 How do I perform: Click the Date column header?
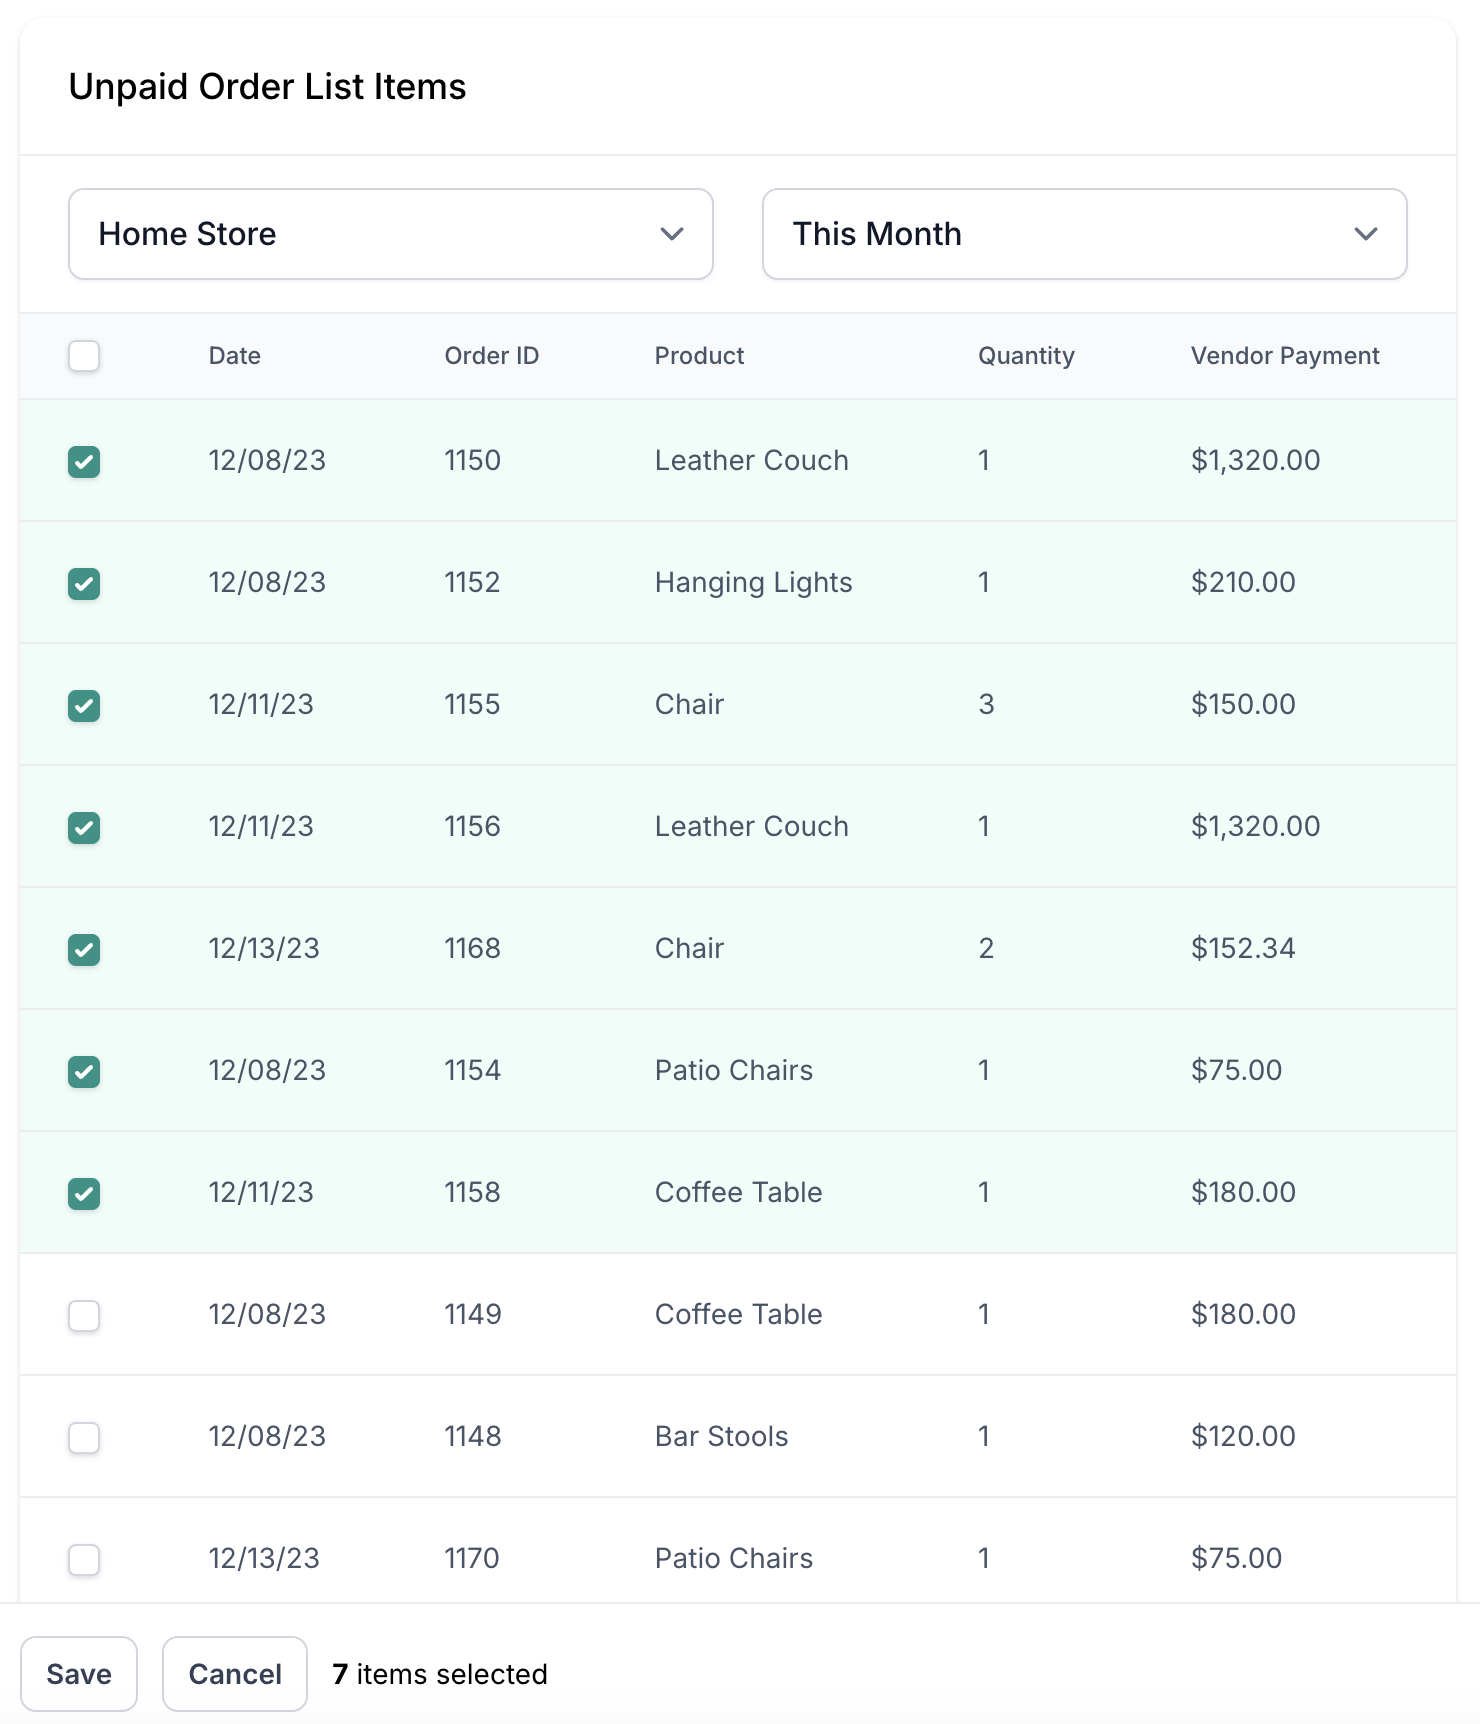click(x=235, y=356)
